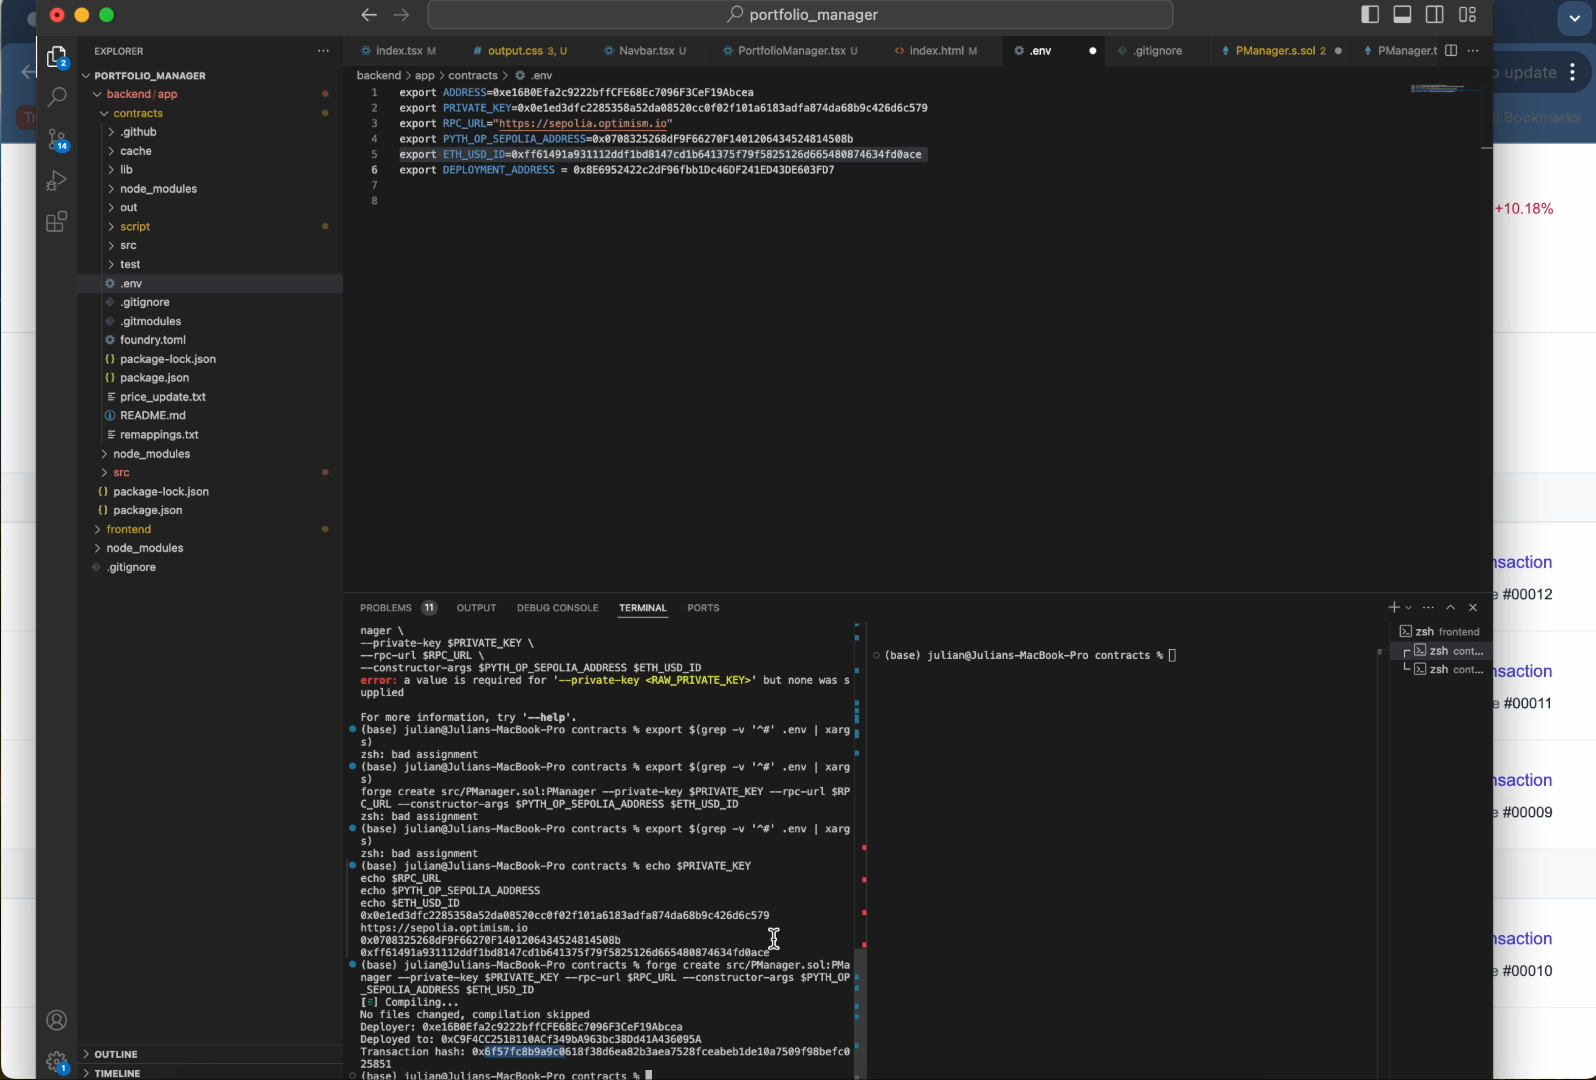This screenshot has width=1596, height=1080.
Task: Expand the TIMELINE section
Action: point(117,1073)
